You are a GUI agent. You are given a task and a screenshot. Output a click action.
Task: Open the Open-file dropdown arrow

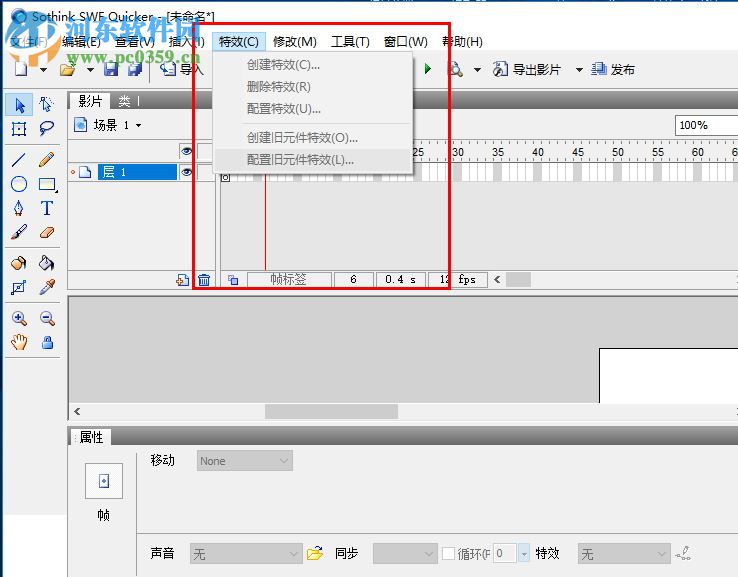click(90, 70)
